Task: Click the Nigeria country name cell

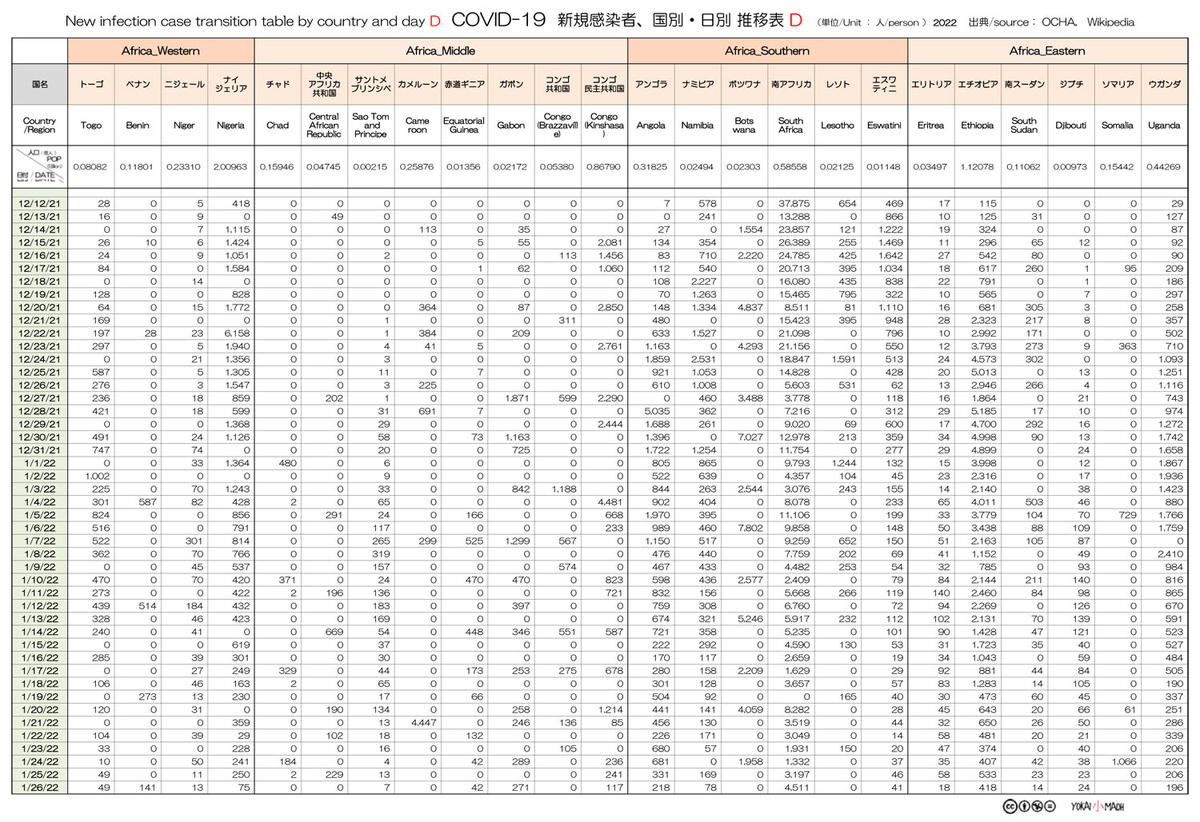Action: tap(231, 125)
